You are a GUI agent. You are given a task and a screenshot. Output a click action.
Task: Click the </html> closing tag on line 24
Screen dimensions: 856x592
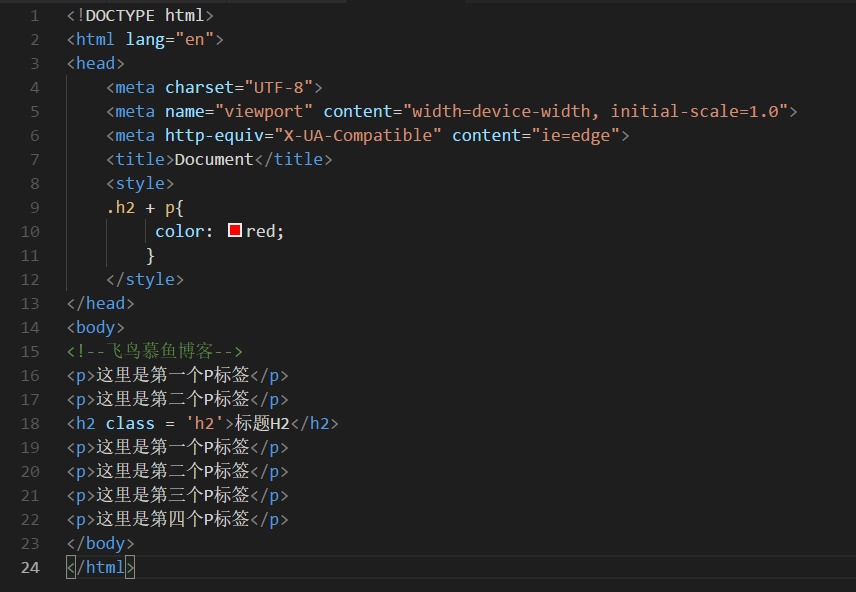pyautogui.click(x=100, y=567)
